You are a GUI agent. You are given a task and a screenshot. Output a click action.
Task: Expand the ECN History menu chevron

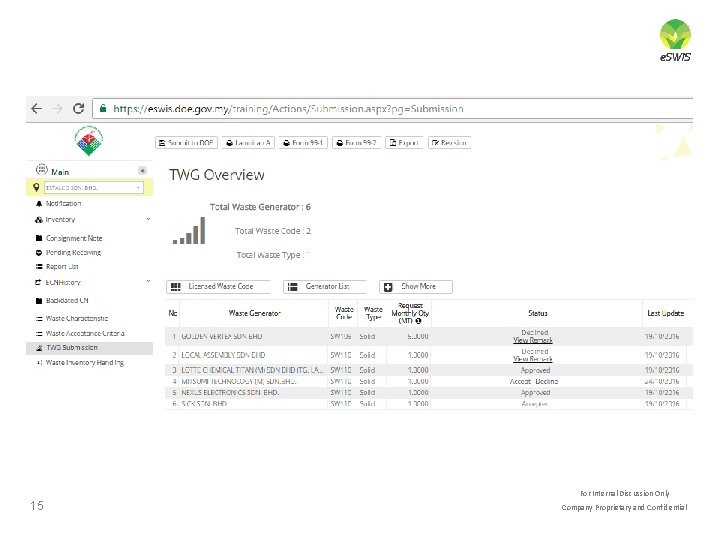pos(148,281)
